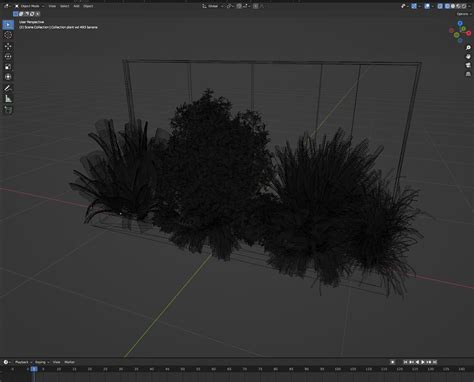The image size is (474, 382).
Task: Open the timeline View menu
Action: click(56, 362)
